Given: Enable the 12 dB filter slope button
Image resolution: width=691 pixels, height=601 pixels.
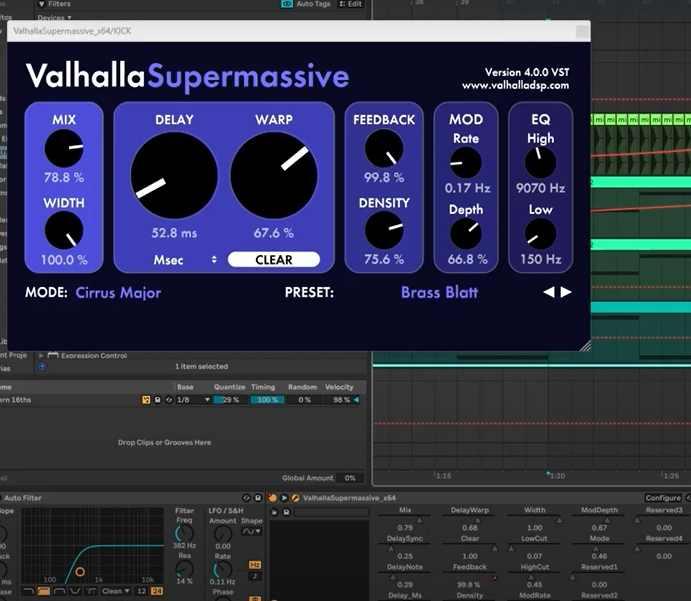Looking at the screenshot, I should 142,592.
